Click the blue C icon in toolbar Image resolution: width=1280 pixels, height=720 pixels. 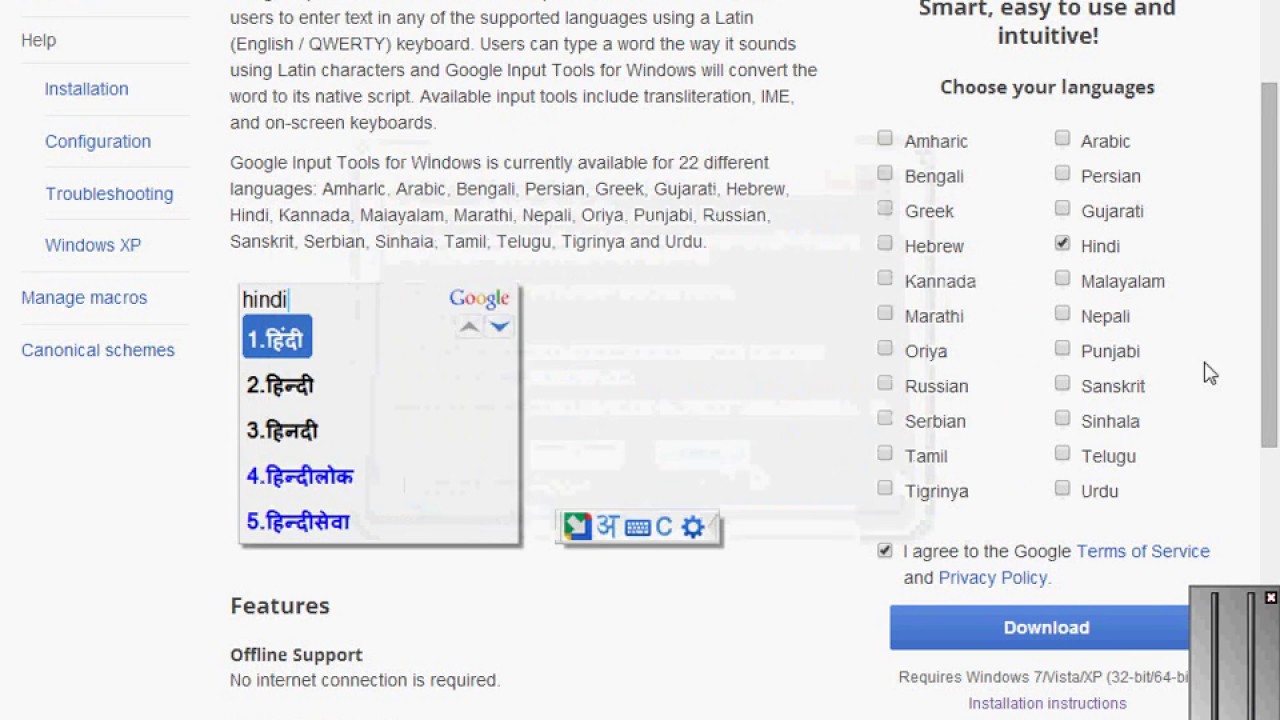point(664,527)
